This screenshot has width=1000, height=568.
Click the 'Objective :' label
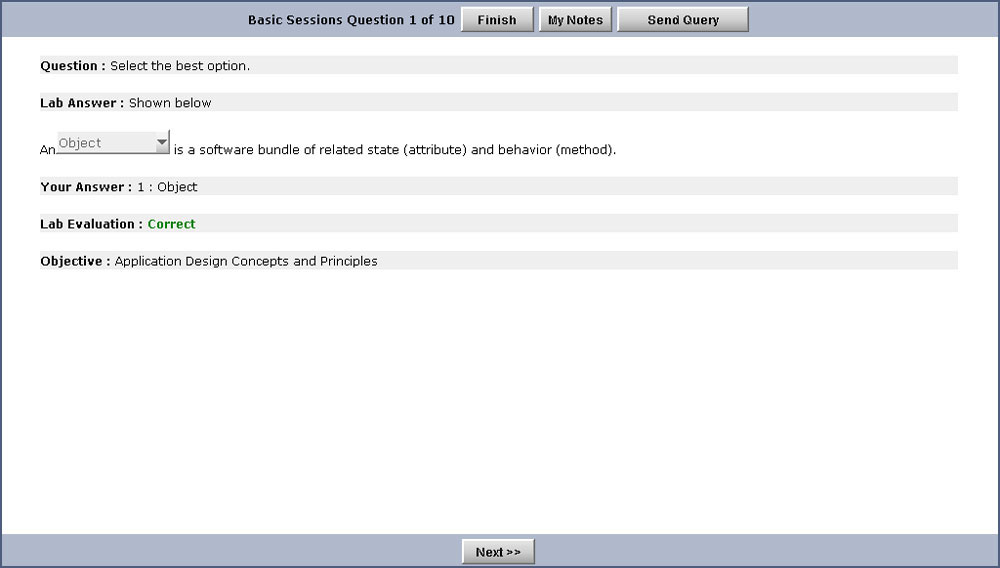point(75,261)
